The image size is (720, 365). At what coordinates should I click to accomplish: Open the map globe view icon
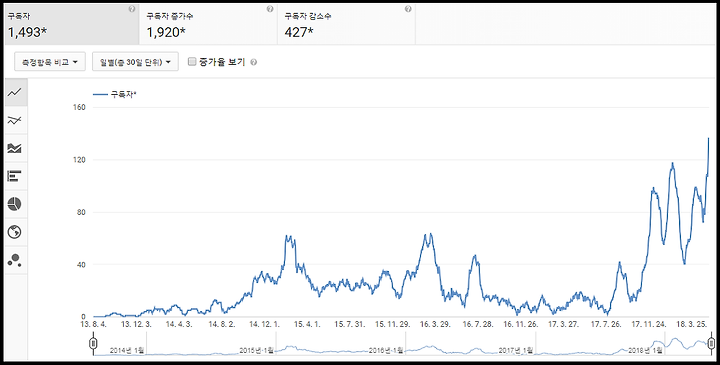(15, 232)
